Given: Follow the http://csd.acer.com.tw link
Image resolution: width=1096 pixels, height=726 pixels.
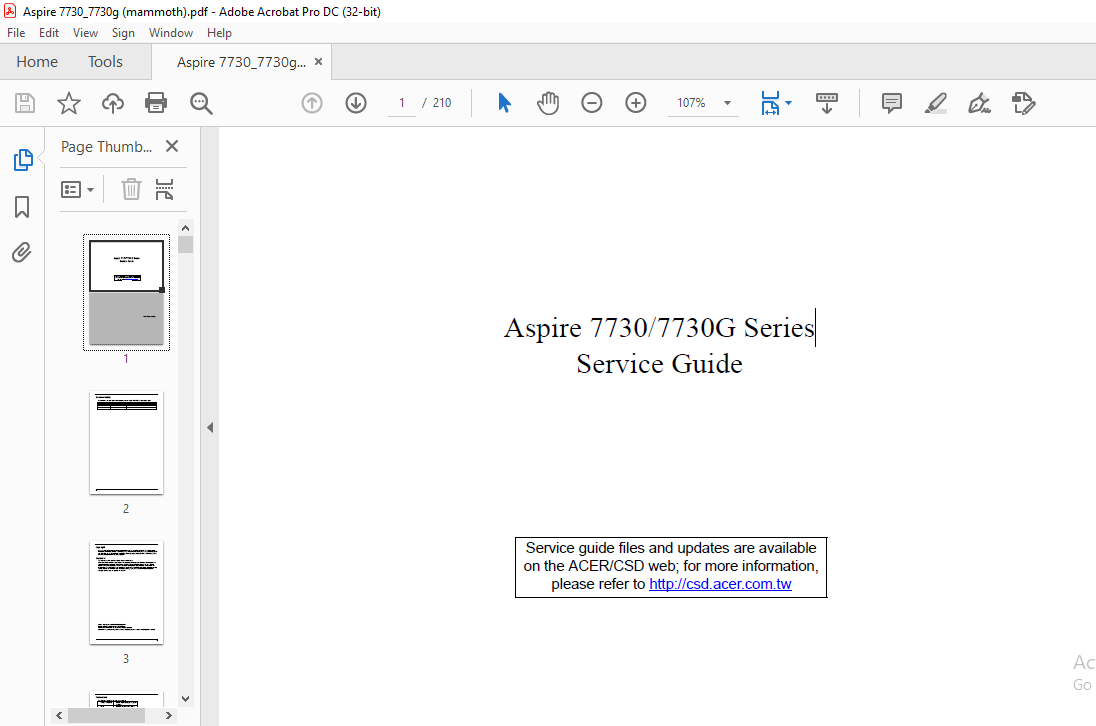Looking at the screenshot, I should [x=720, y=584].
